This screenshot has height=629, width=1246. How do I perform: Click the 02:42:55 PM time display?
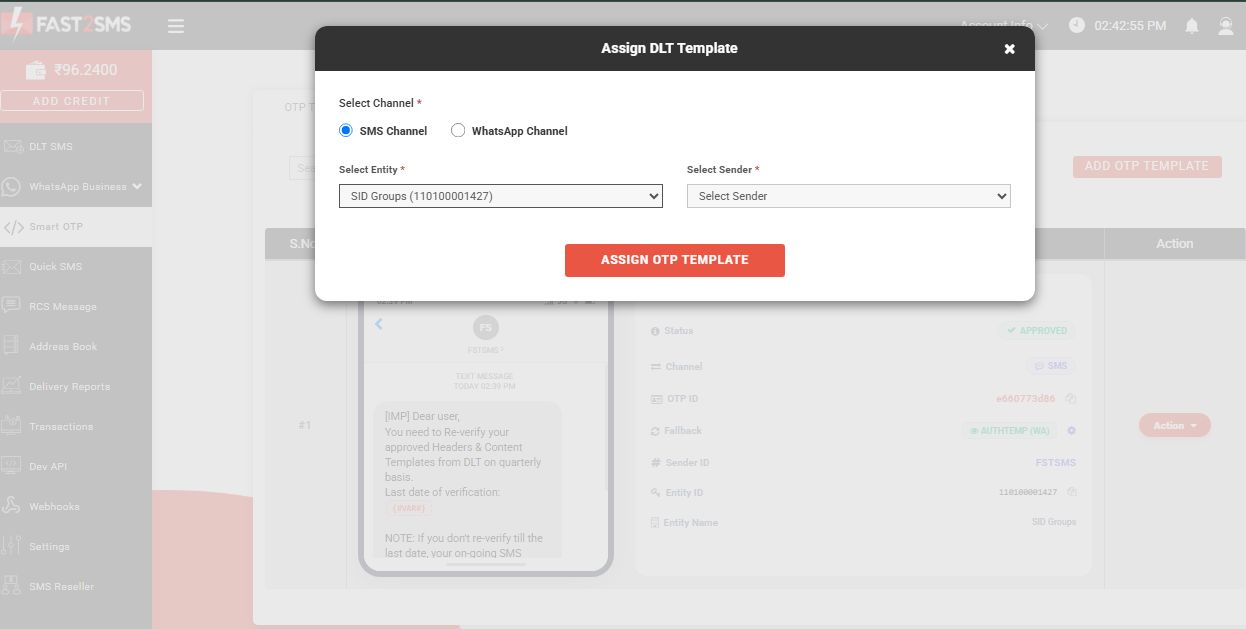tap(1130, 25)
